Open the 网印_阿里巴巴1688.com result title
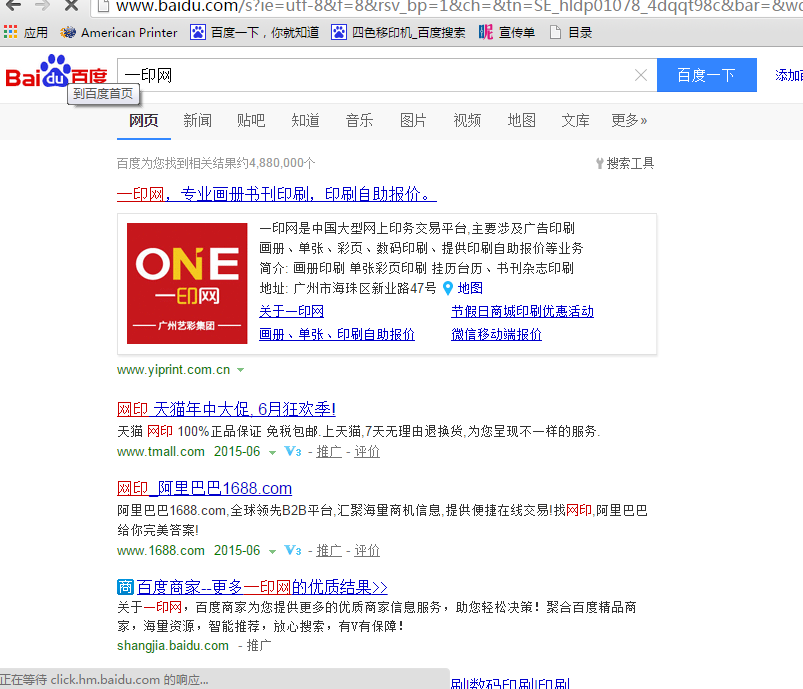The height and width of the screenshot is (689, 803). [204, 488]
